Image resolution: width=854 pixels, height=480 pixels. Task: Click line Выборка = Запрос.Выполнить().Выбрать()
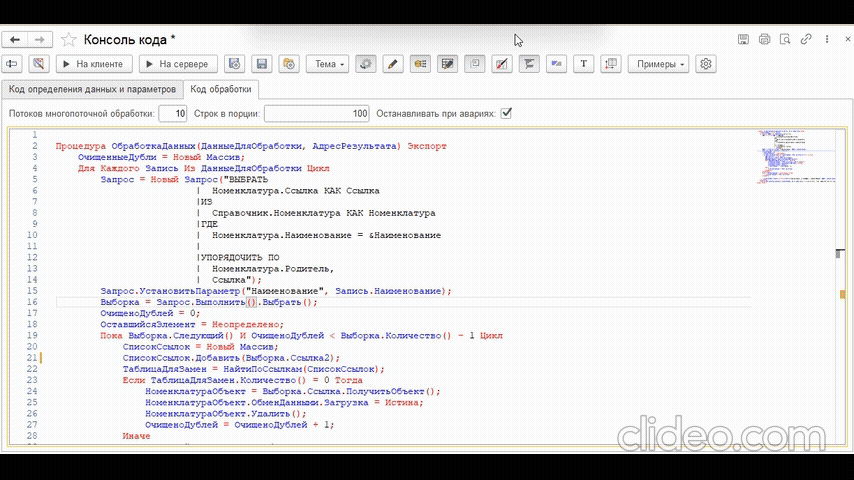209,302
